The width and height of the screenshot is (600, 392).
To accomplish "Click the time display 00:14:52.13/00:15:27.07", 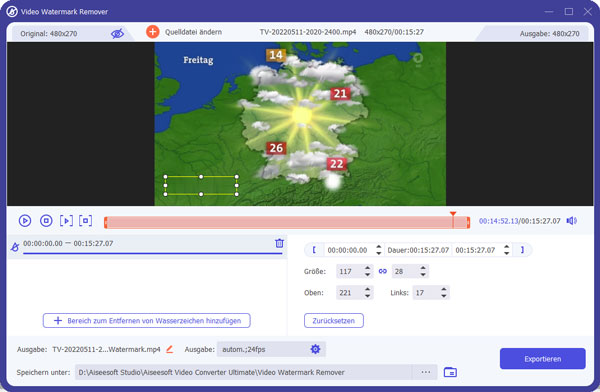I will [520, 221].
